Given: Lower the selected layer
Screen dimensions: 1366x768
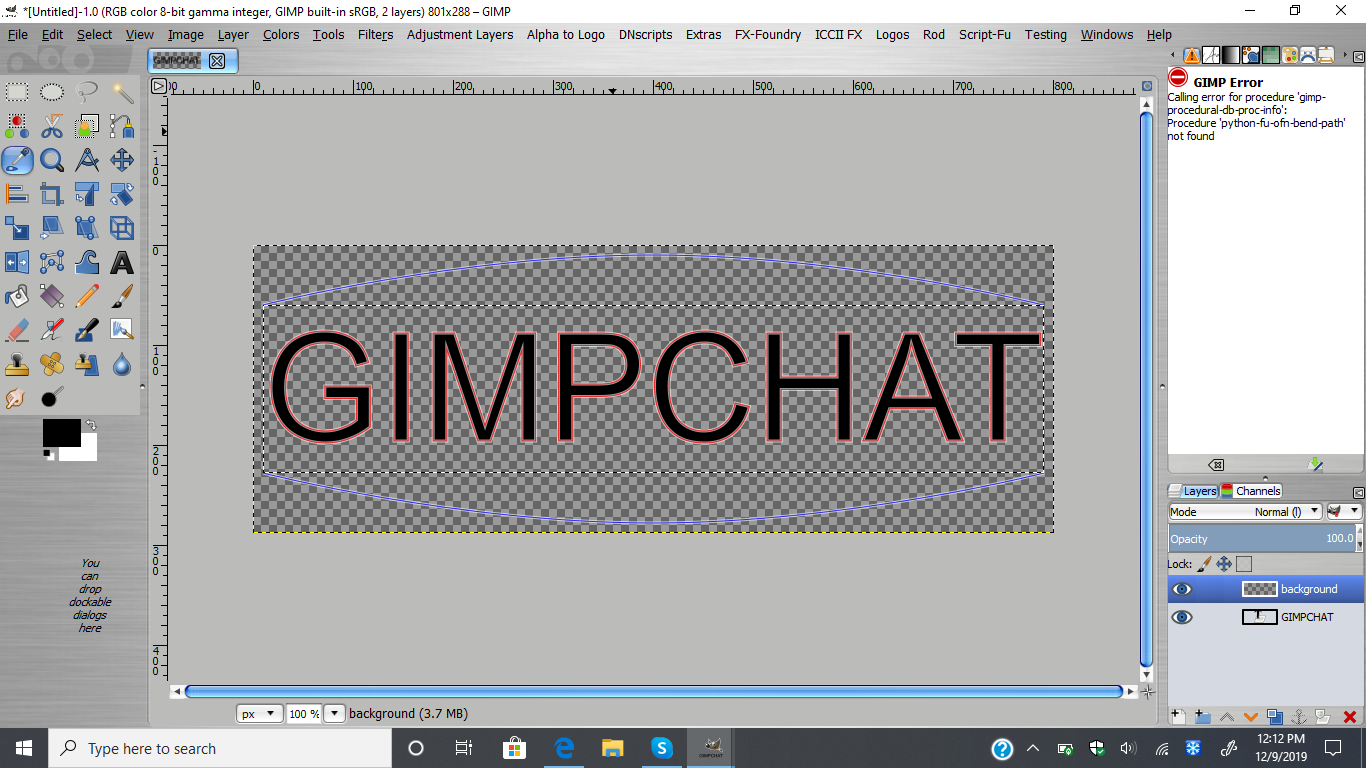Looking at the screenshot, I should tap(1250, 717).
